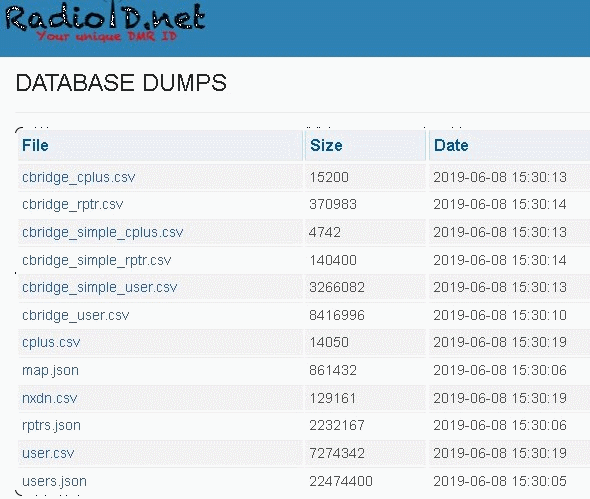Open map.json dump
The width and height of the screenshot is (590, 499).
point(50,370)
